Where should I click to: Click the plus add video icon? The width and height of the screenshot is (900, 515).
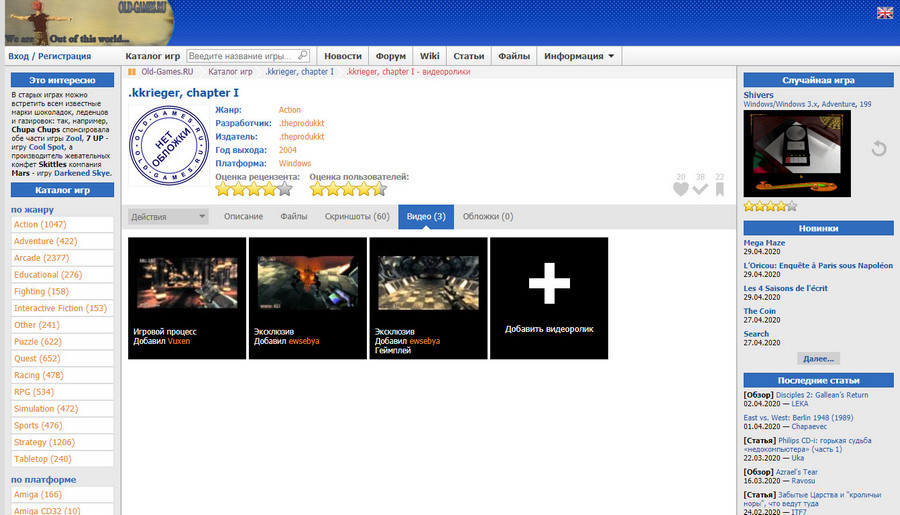click(x=549, y=283)
